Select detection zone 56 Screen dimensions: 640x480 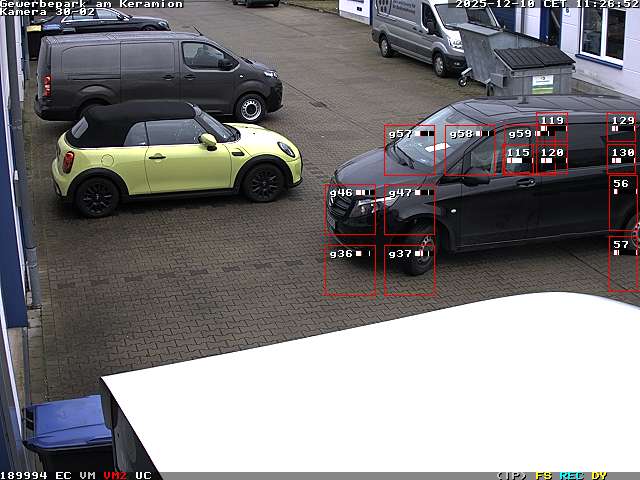point(623,203)
